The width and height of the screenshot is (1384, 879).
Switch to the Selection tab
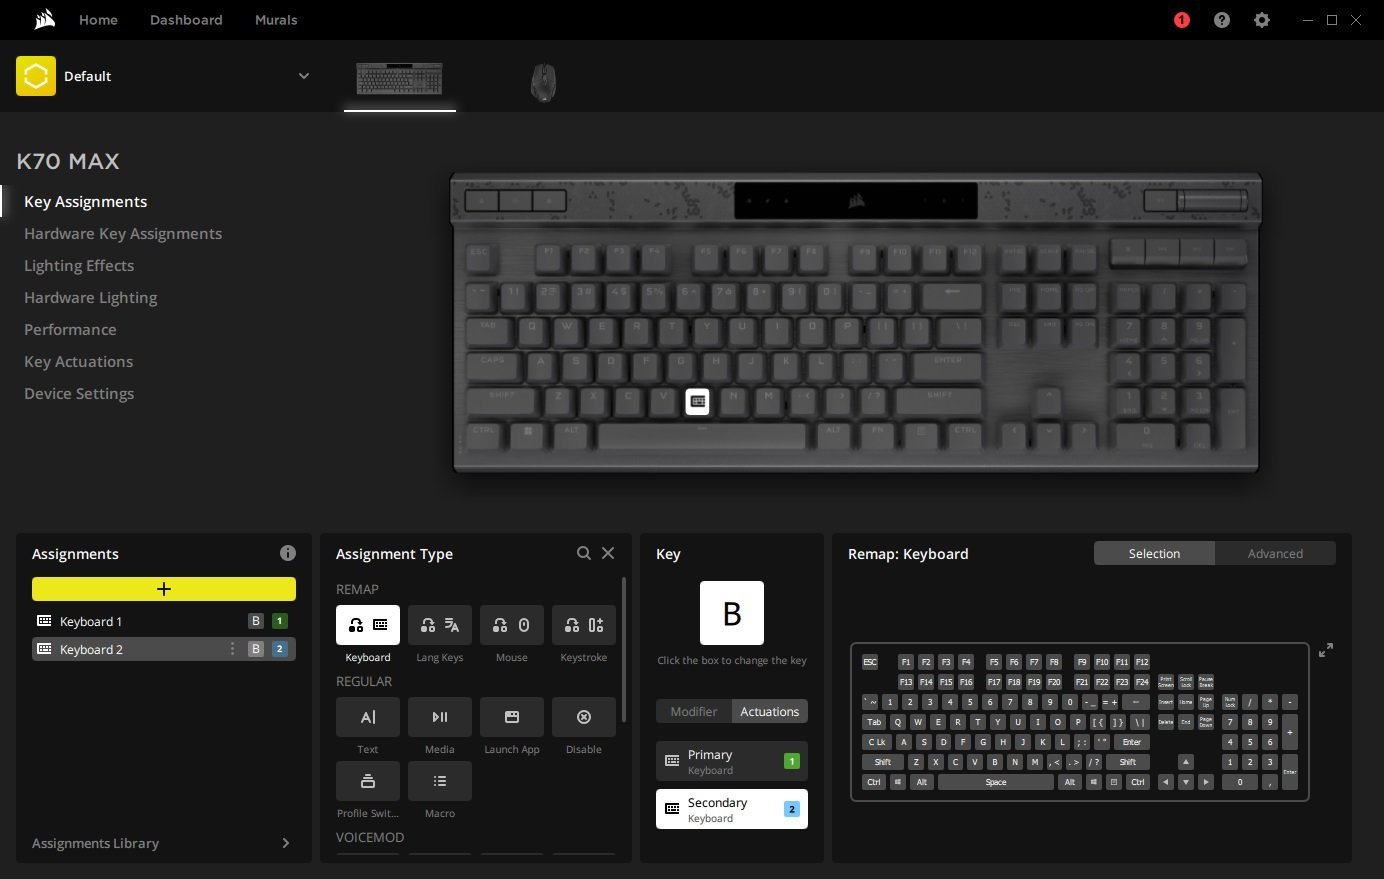[x=1154, y=553]
